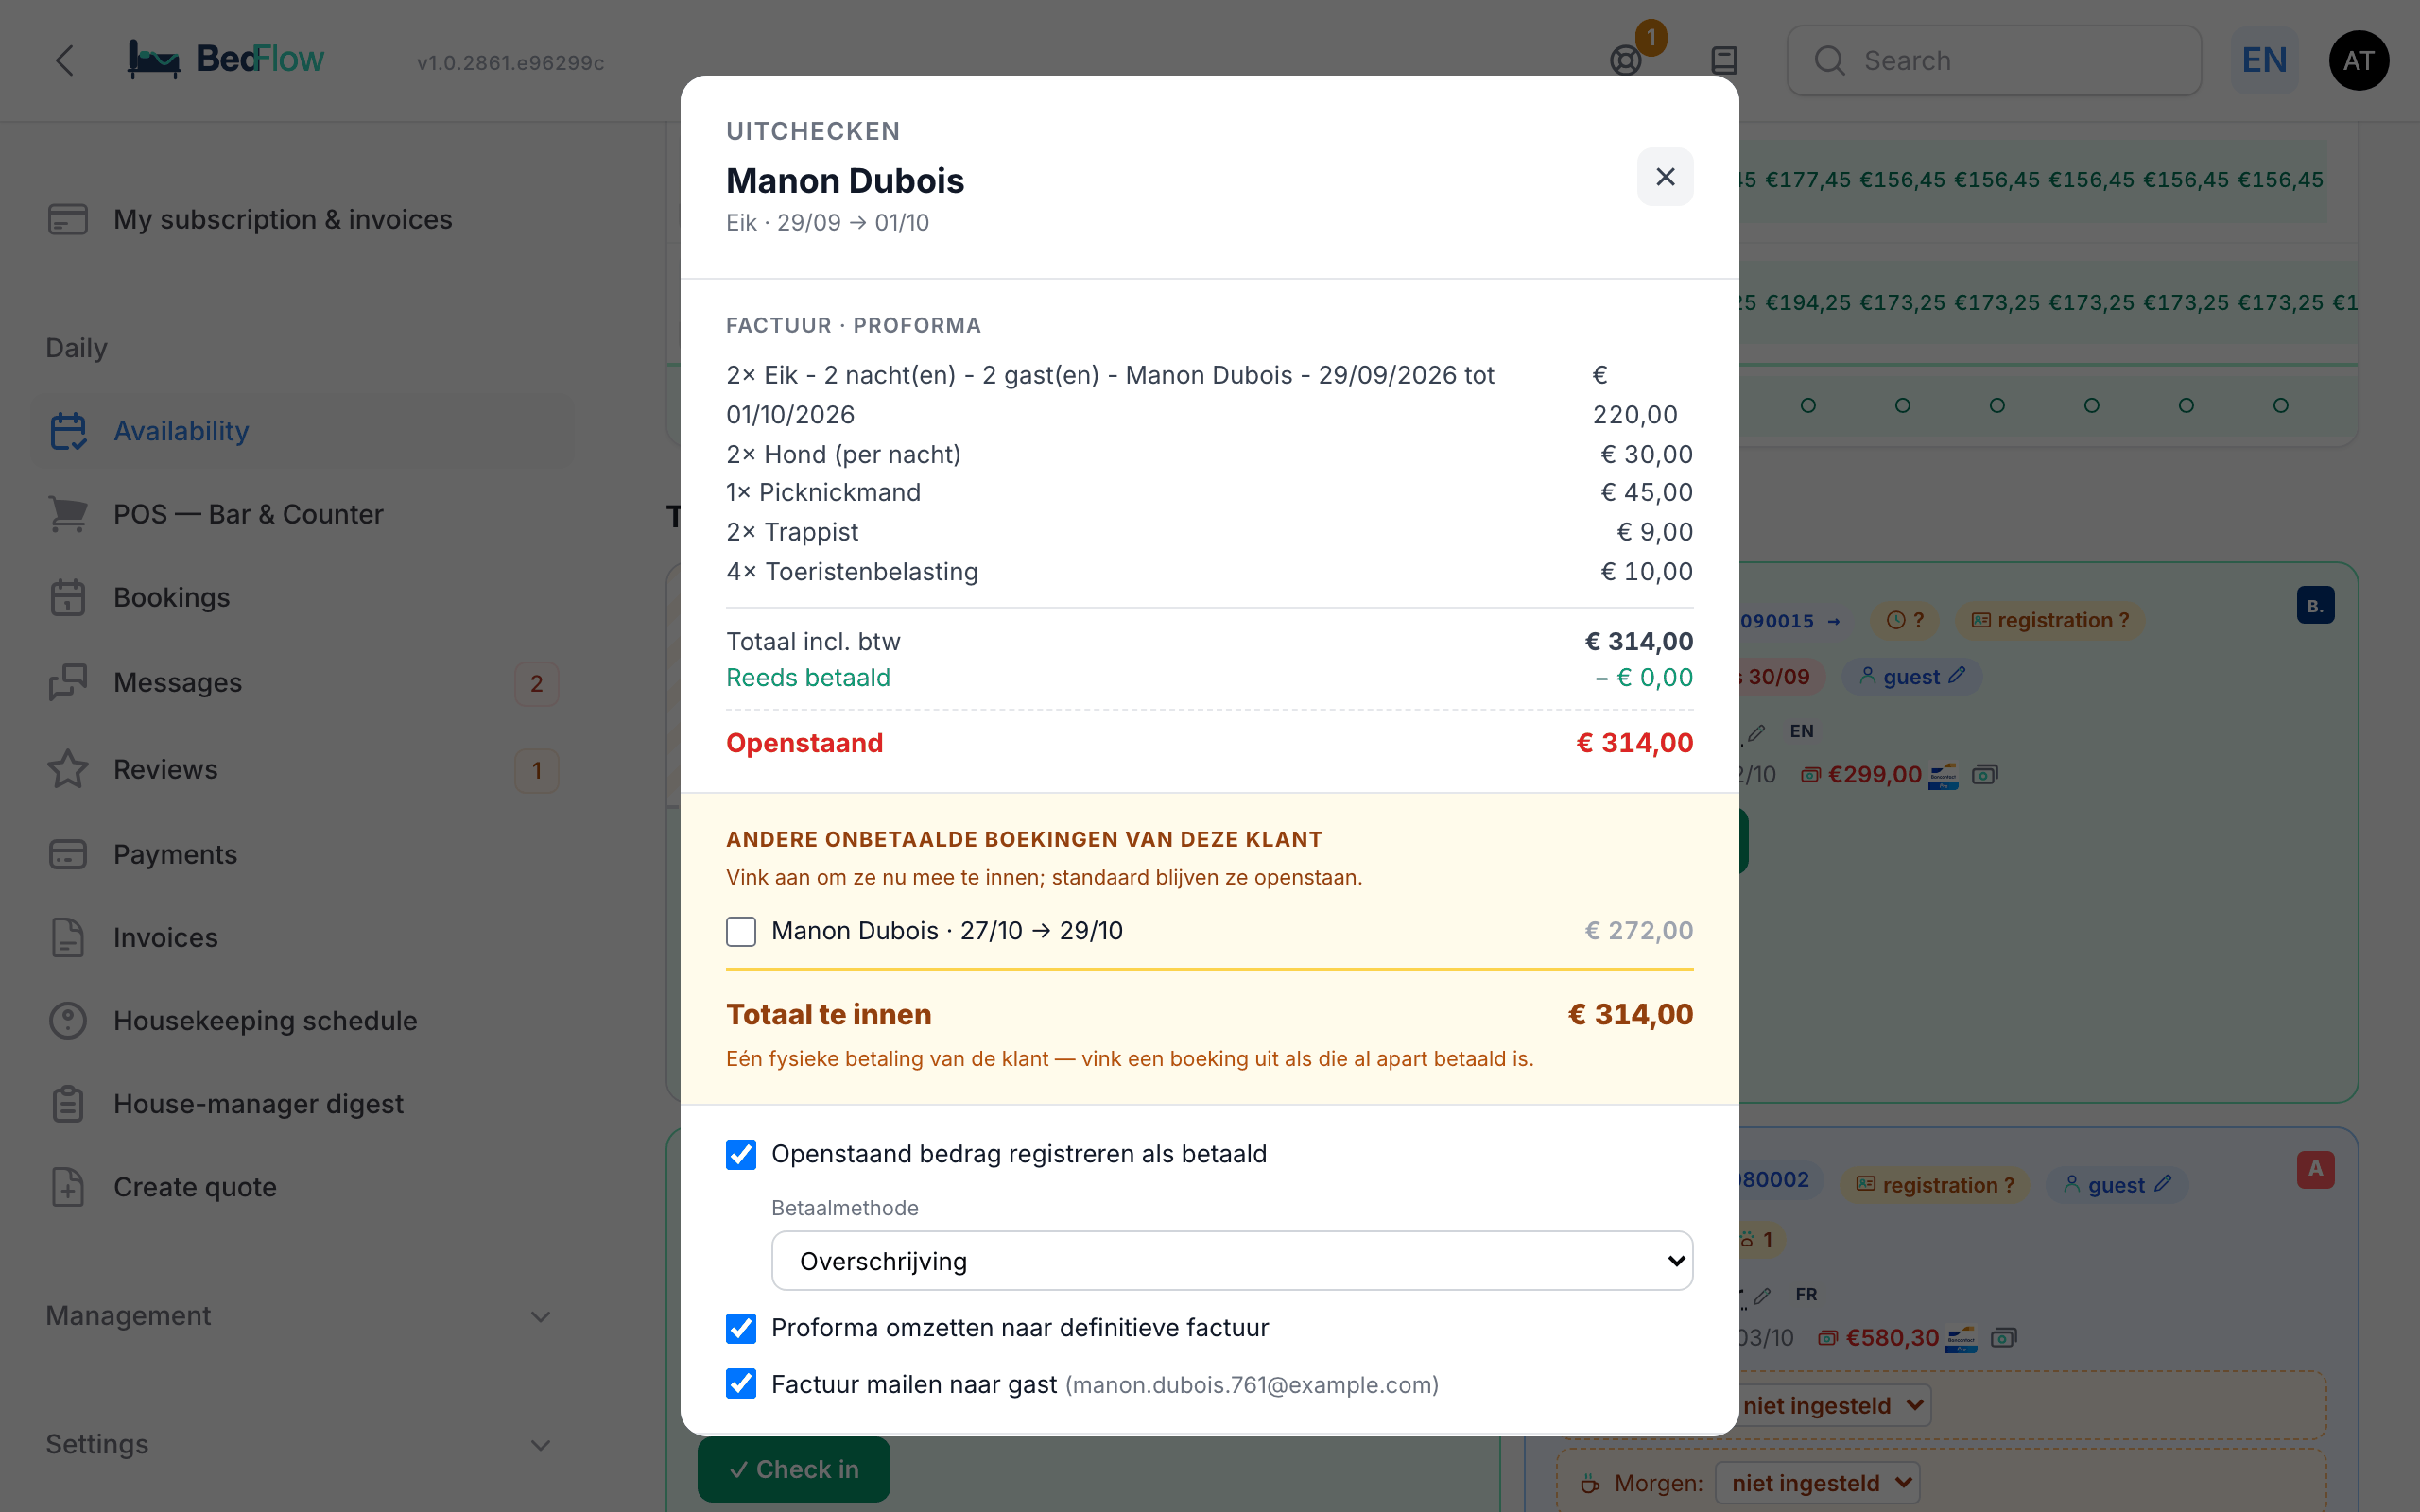Open the Messages menu item
Screen dimensions: 2420x1512
tap(301, 683)
